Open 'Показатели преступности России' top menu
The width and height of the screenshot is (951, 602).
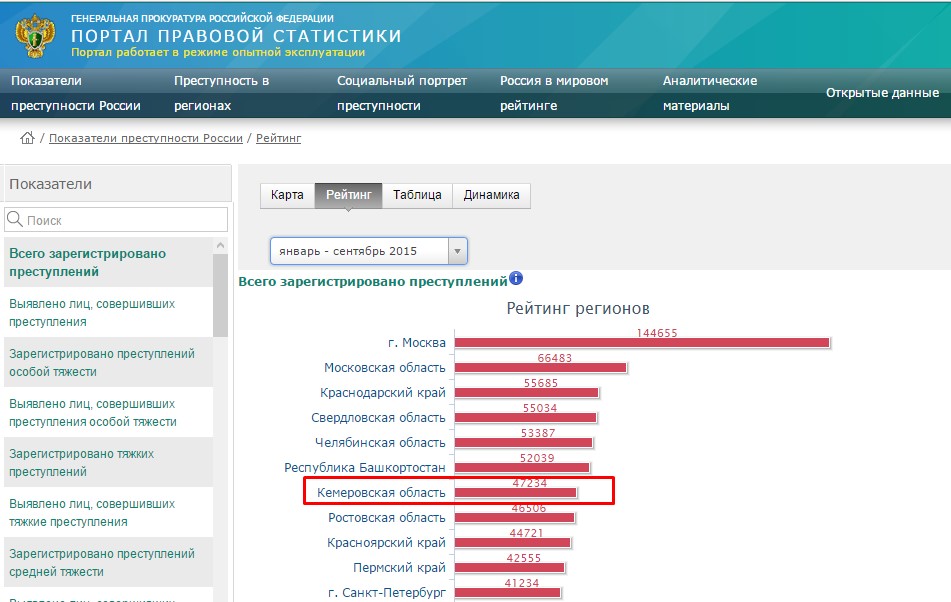click(76, 93)
